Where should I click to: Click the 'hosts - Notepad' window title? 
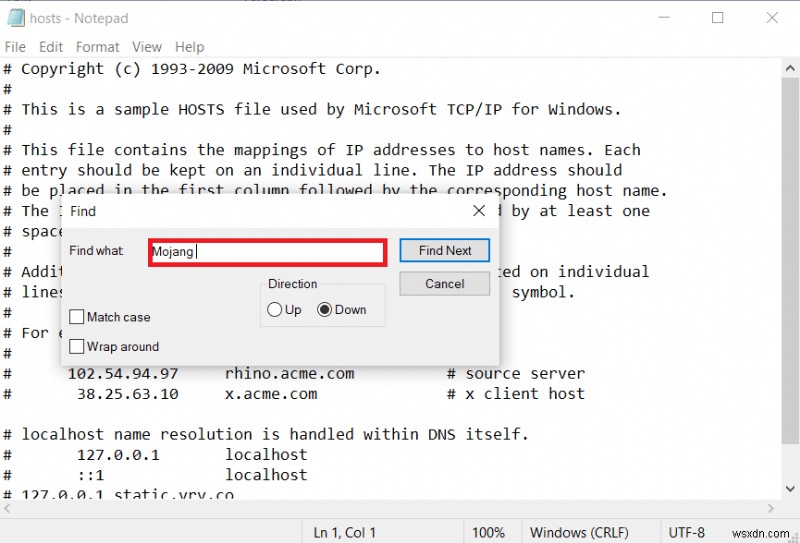coord(79,18)
